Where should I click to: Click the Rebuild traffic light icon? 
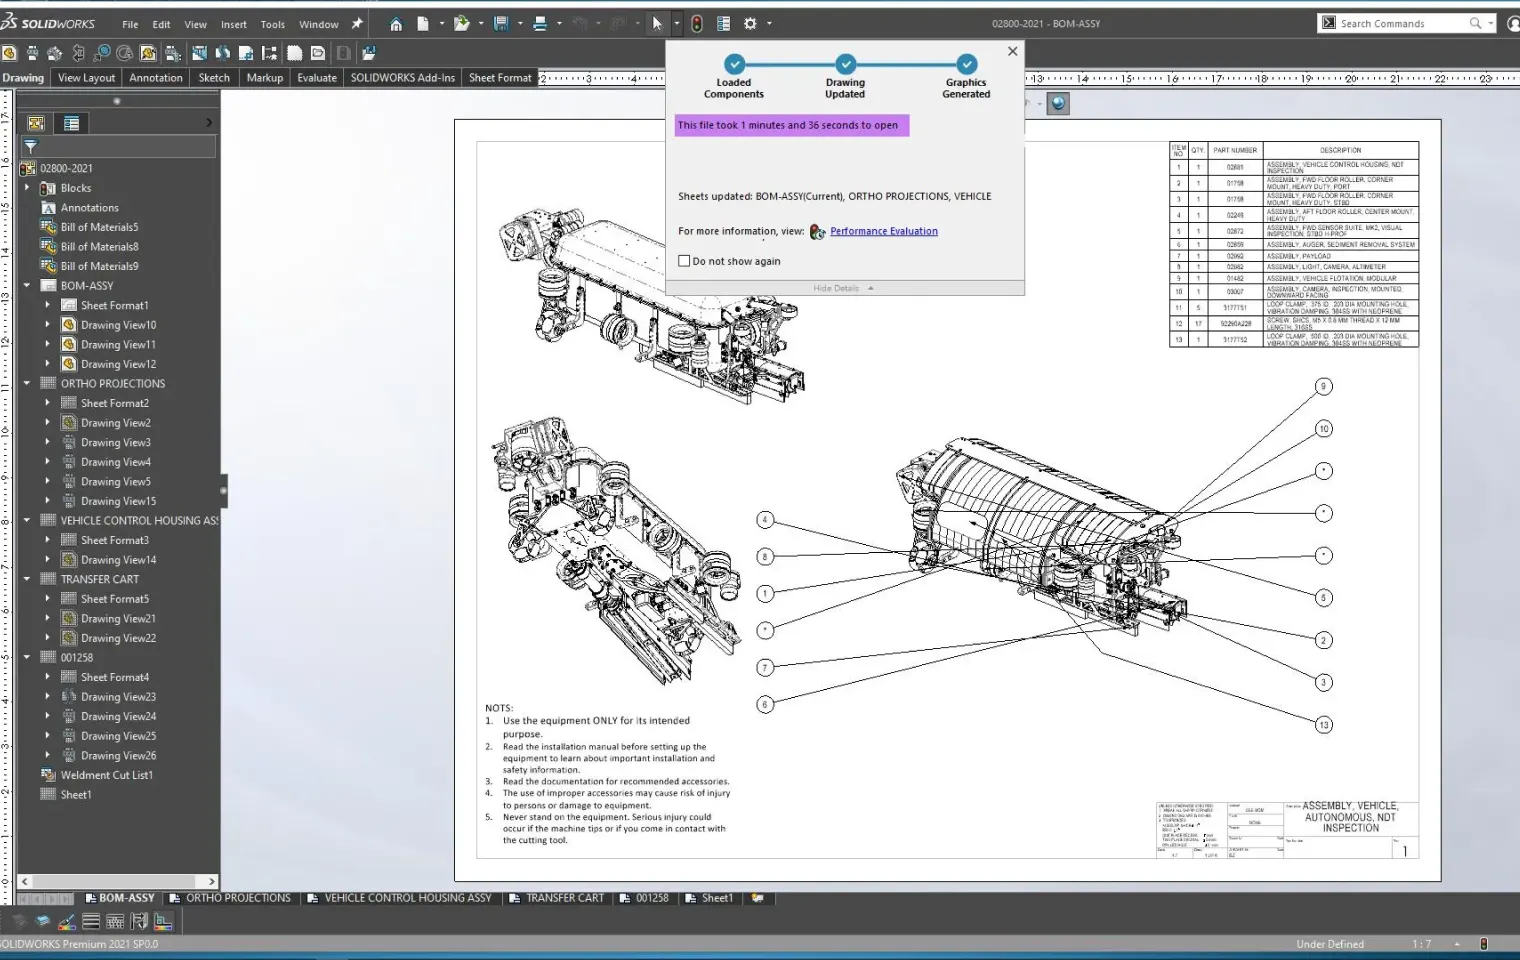coord(697,24)
